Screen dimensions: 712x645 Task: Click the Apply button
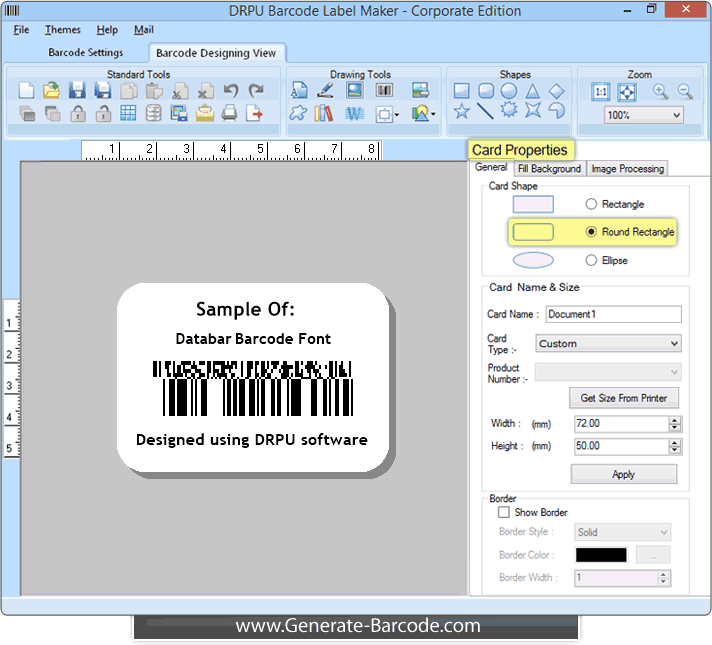click(623, 474)
